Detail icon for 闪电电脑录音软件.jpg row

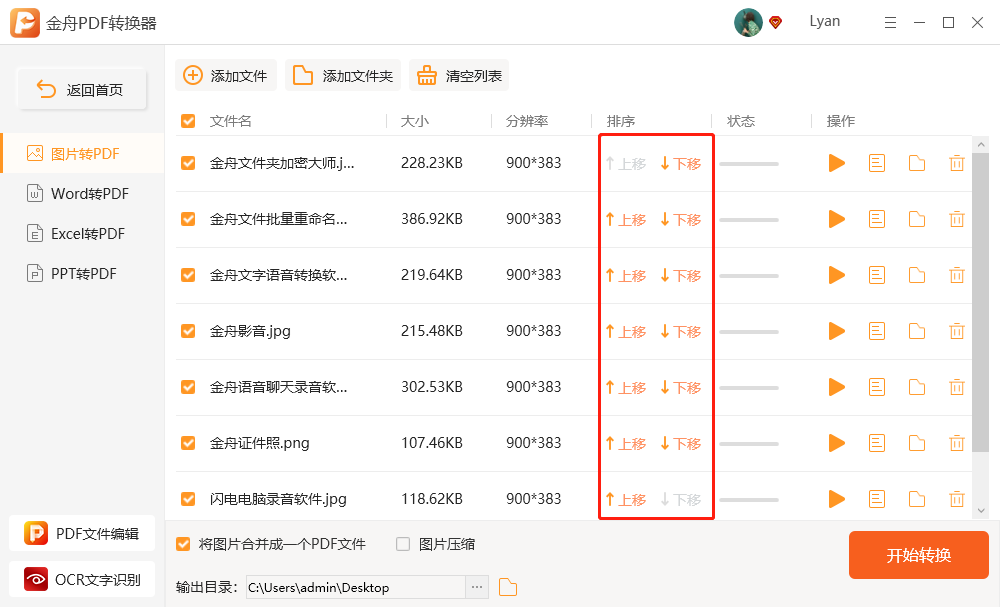click(877, 499)
